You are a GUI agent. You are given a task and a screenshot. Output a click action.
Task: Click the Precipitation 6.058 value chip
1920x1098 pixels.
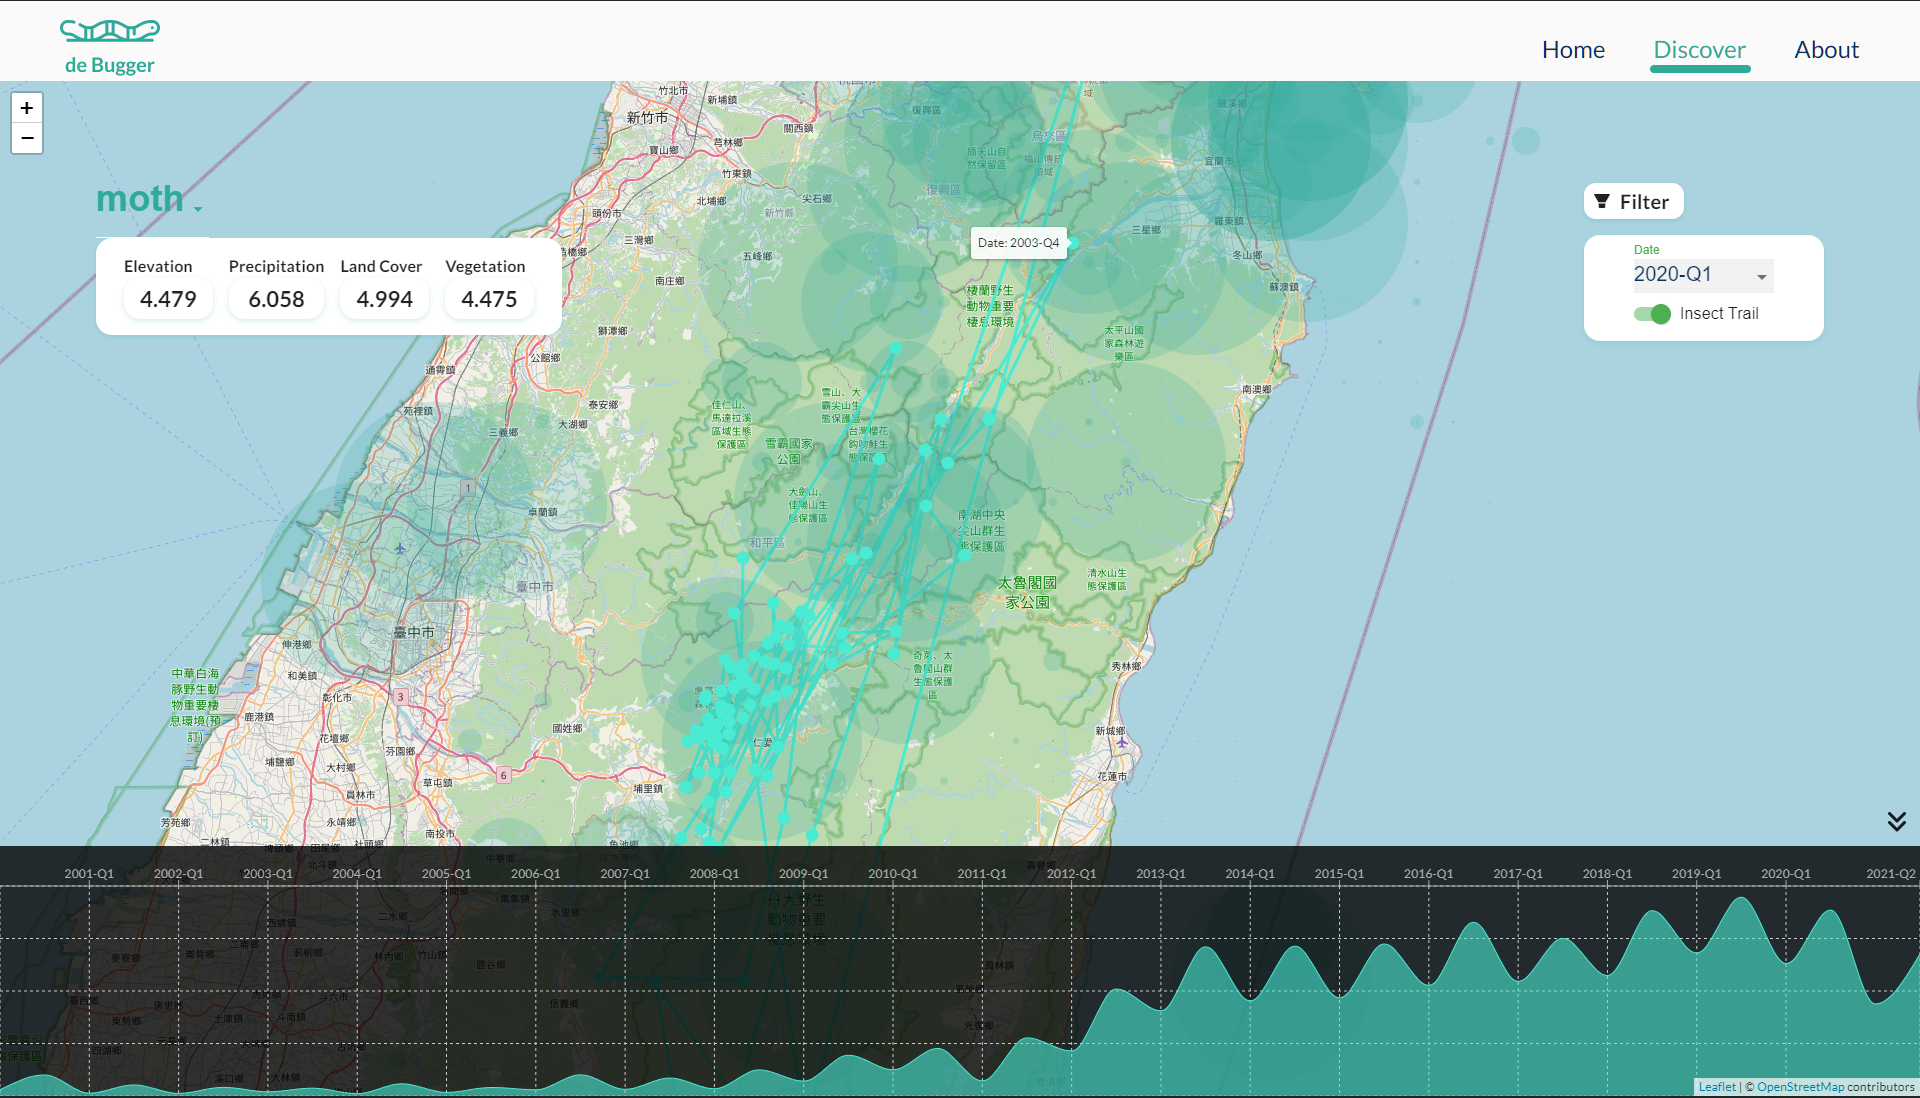point(276,299)
